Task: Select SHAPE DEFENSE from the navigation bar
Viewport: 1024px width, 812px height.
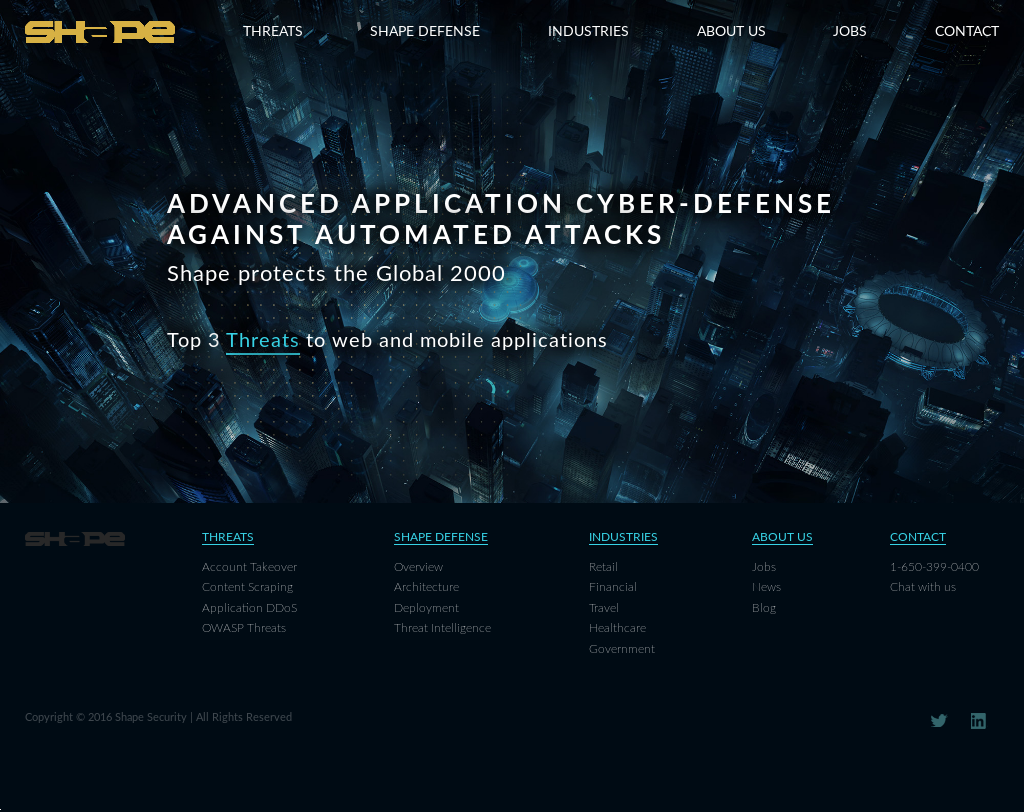Action: 424,31
